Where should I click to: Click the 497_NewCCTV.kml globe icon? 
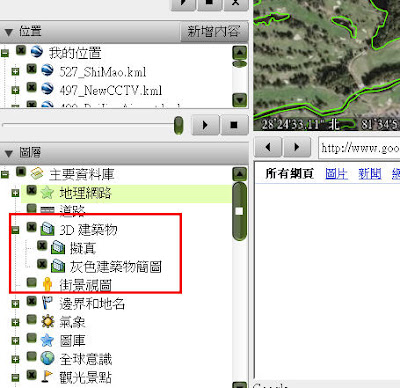(47, 88)
